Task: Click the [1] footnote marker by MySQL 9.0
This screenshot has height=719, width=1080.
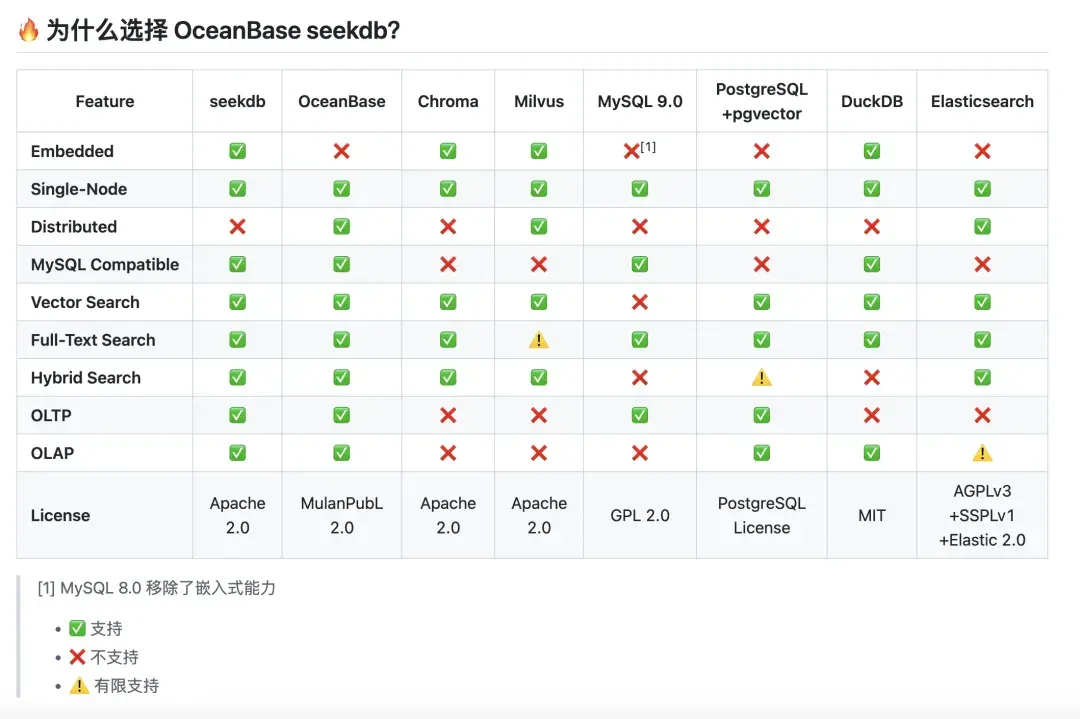Action: [x=648, y=147]
